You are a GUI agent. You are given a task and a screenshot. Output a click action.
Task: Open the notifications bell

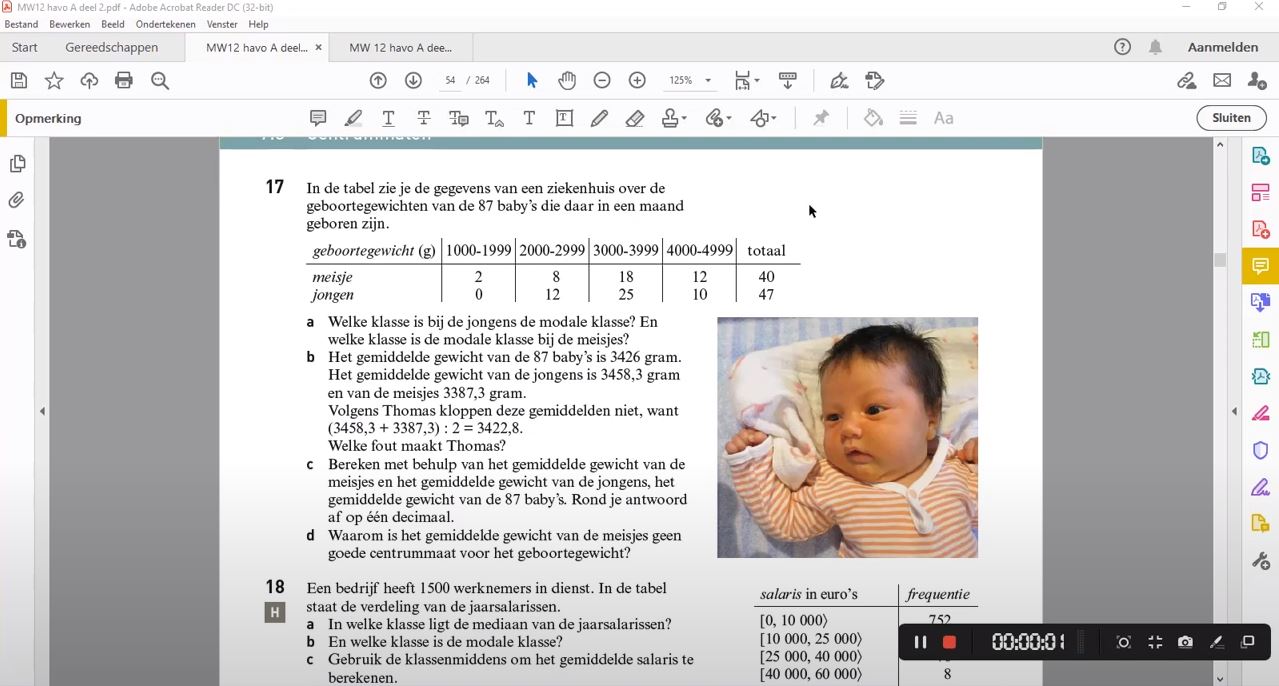click(1156, 47)
